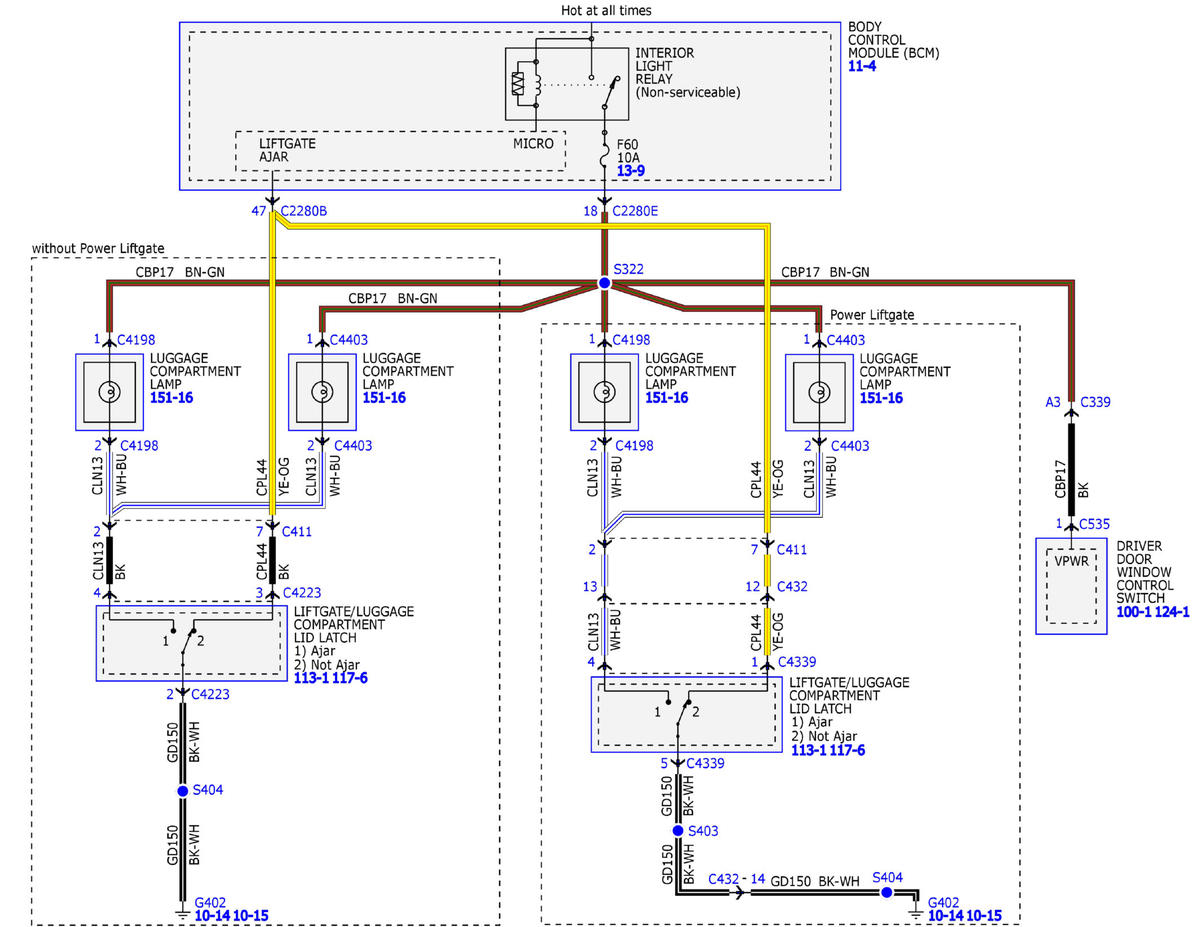This screenshot has height=927, width=1200.
Task: Click the LIFTGATE AJAR label inside the BCM
Action: tap(287, 150)
